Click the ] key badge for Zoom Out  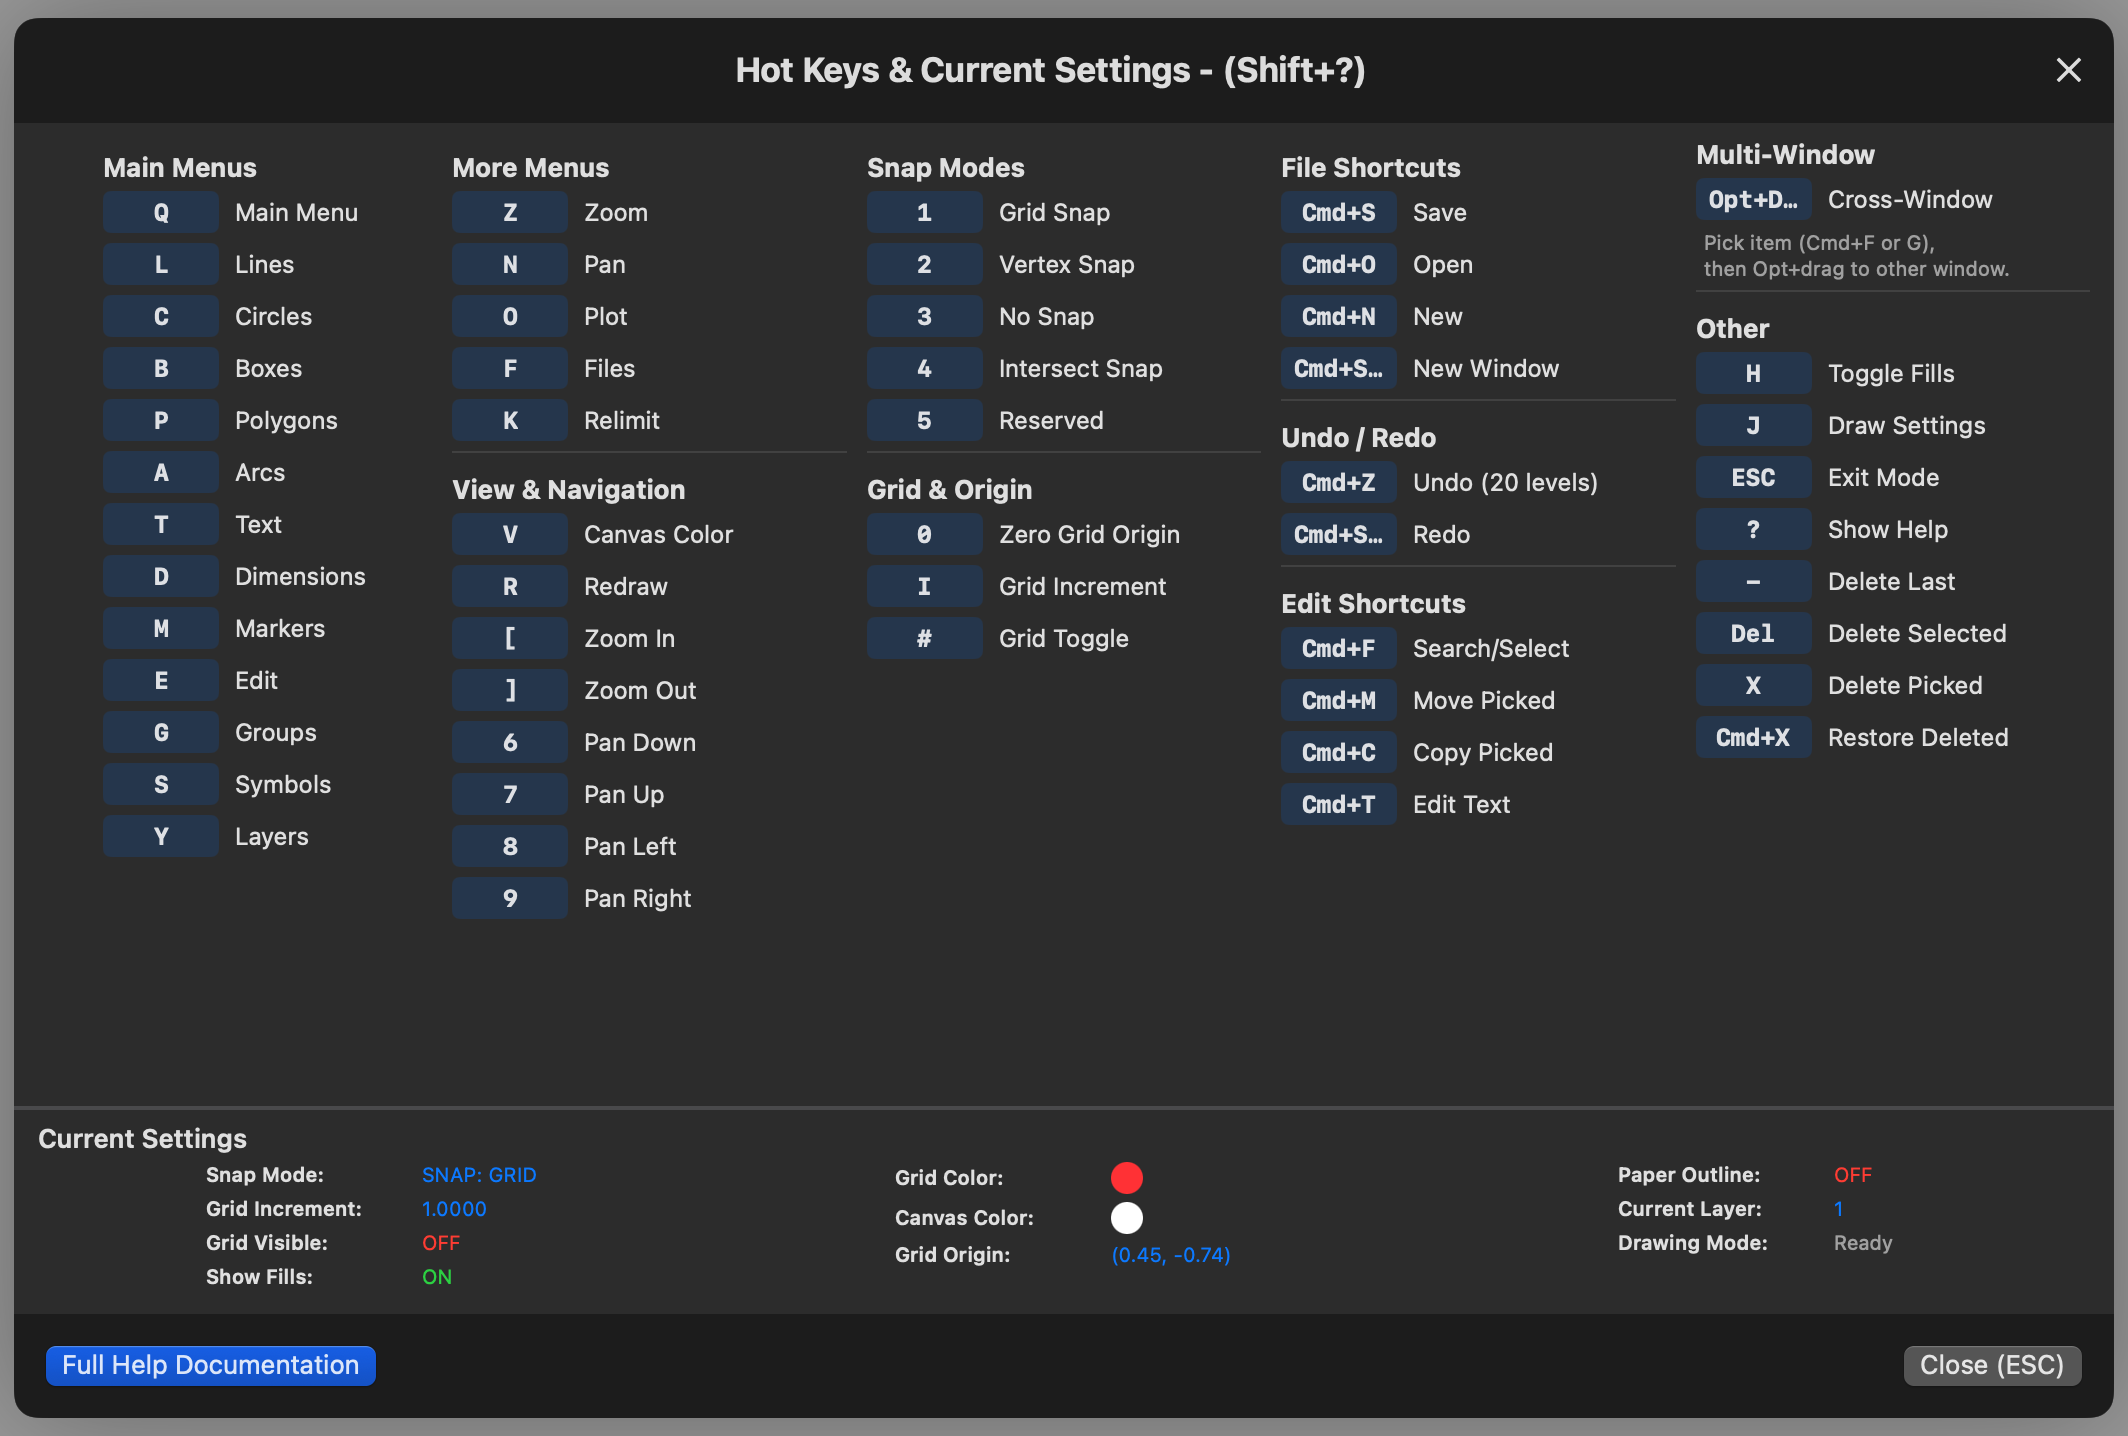pos(510,690)
